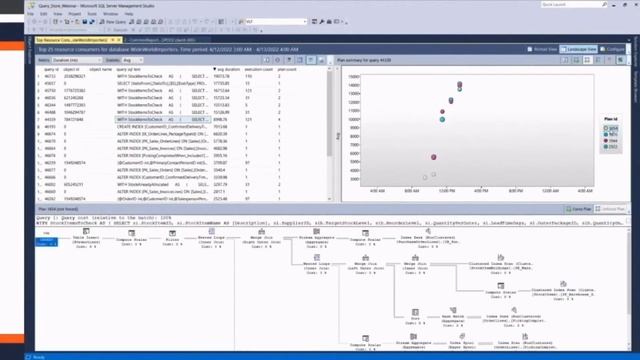
Task: Click the New Query toolbar button
Action: 113,22
